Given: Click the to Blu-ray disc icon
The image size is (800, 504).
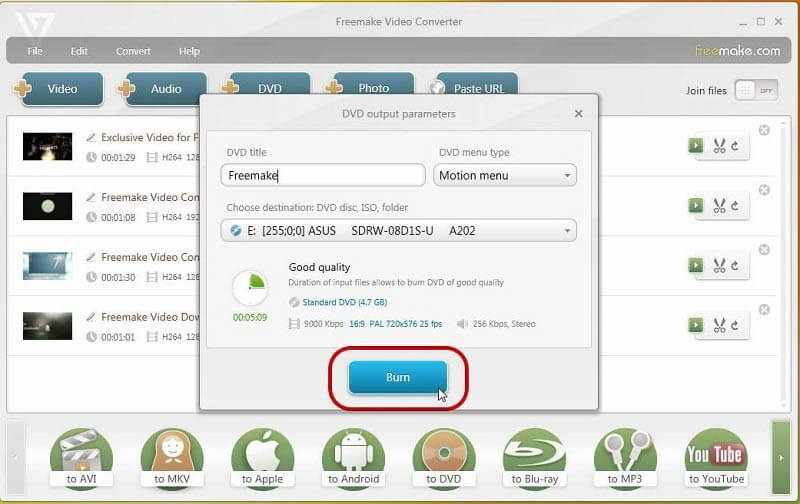Looking at the screenshot, I should (534, 457).
